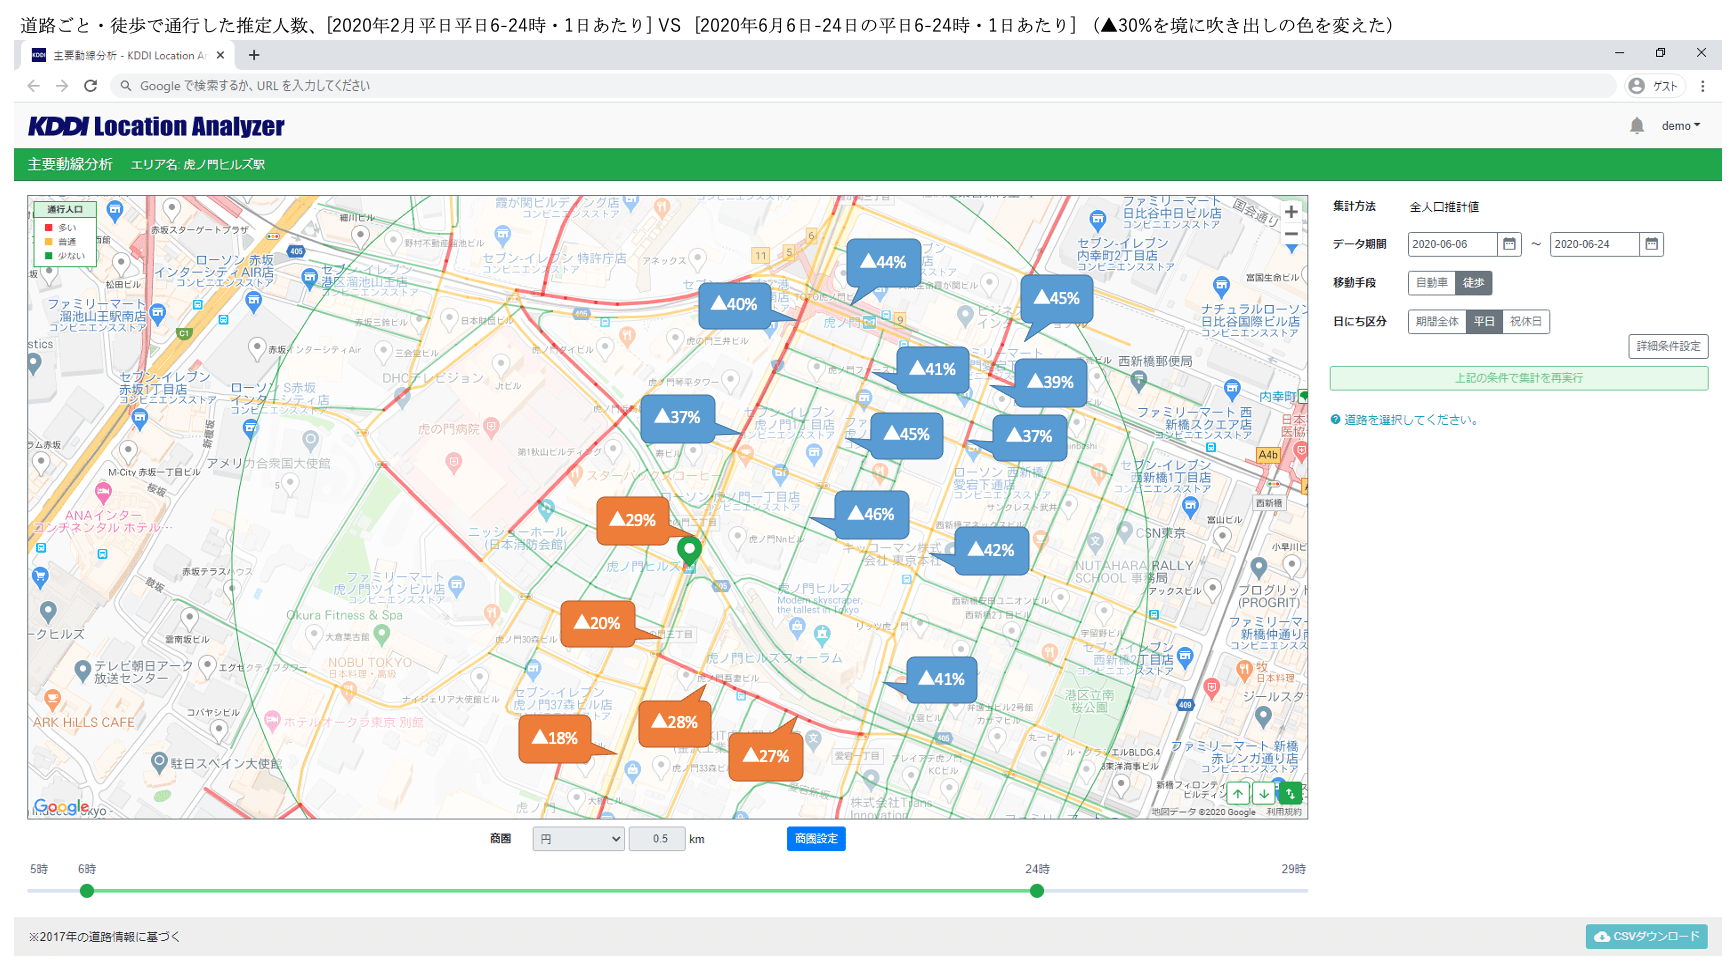Click the 詳細条件設定 button
Screen dimensions: 1734x964
[x=1668, y=346]
